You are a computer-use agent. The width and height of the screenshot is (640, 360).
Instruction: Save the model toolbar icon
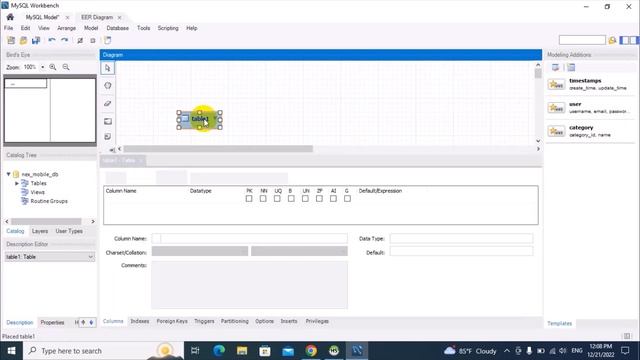coord(36,40)
